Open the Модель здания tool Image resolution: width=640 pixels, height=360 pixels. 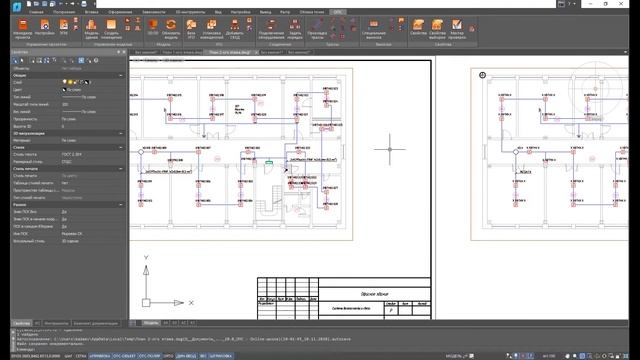pos(91,29)
